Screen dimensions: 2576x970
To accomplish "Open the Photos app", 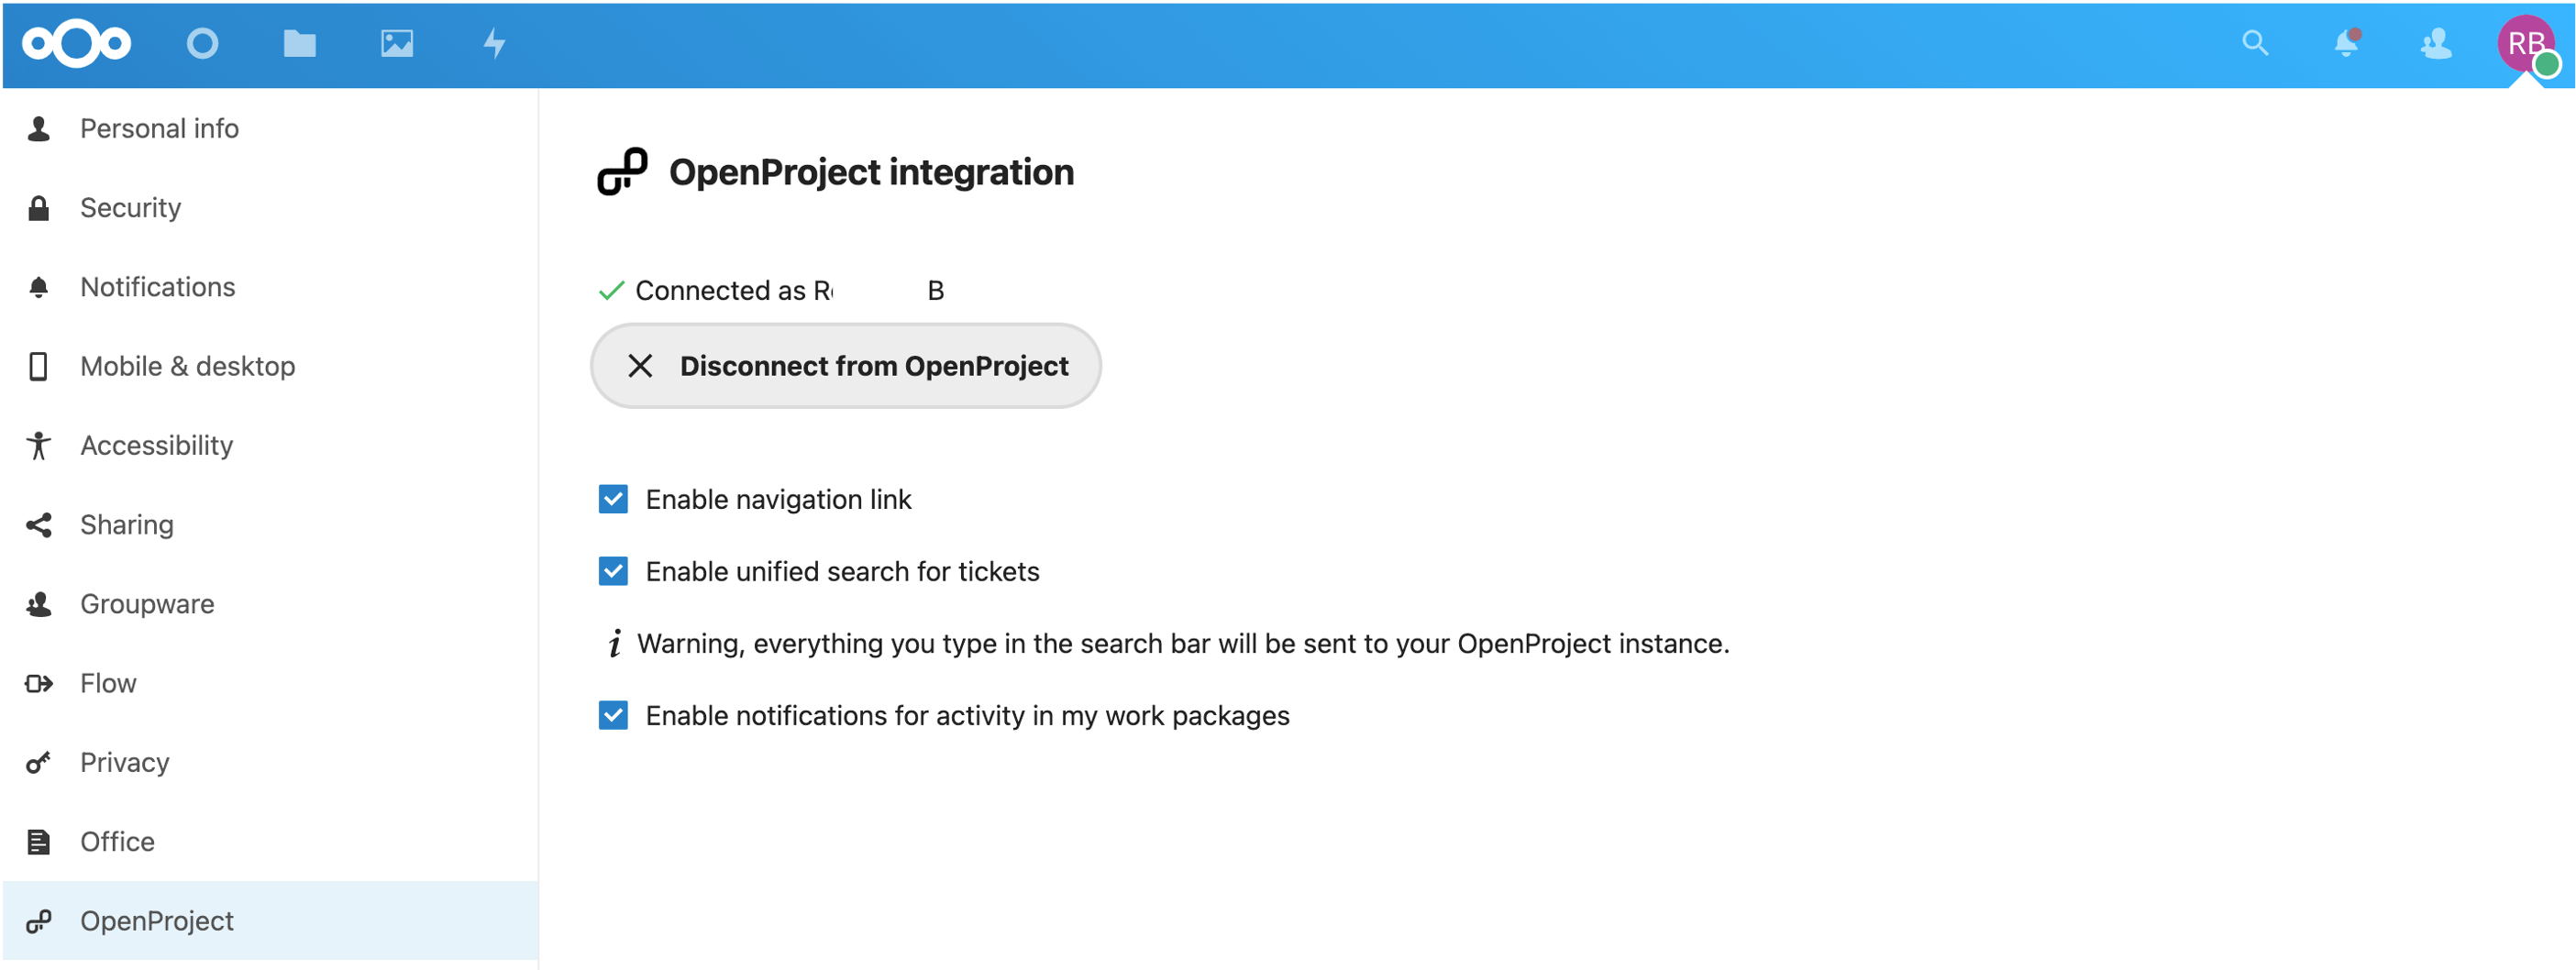I will (x=396, y=43).
